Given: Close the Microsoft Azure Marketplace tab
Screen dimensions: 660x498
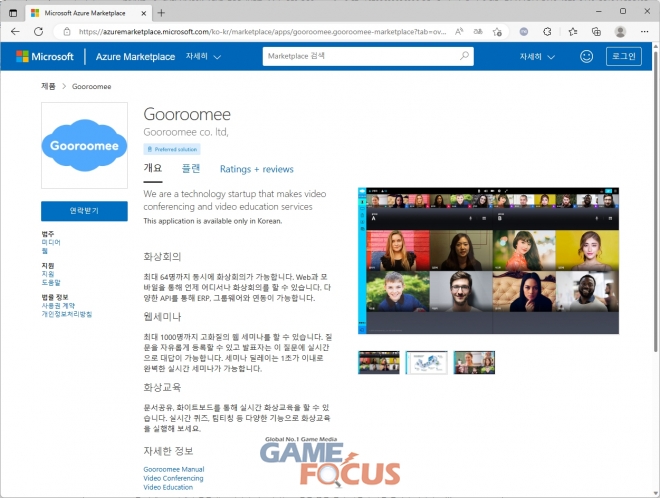Looking at the screenshot, I should 144,13.
